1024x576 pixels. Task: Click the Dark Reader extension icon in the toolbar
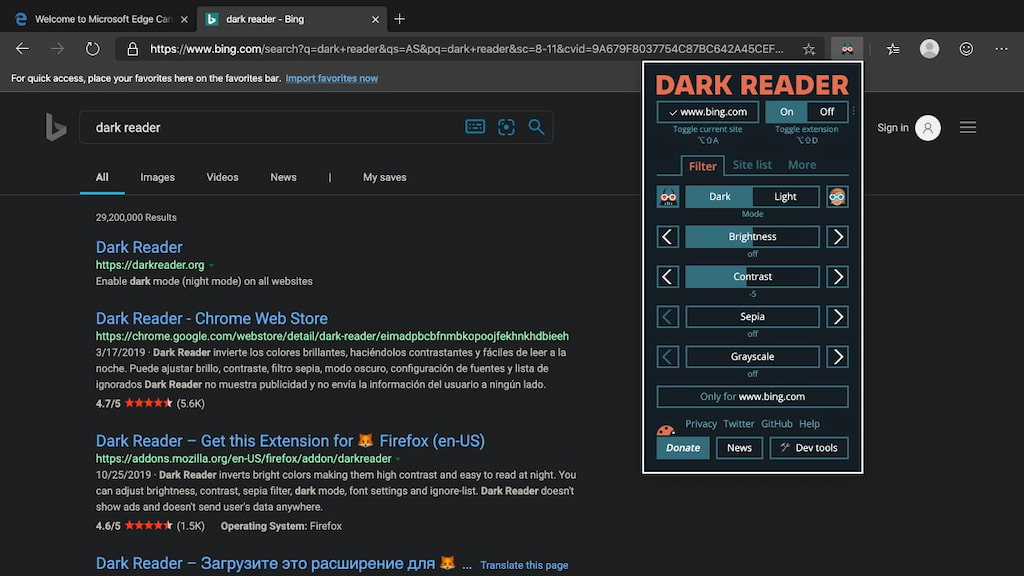pos(847,48)
